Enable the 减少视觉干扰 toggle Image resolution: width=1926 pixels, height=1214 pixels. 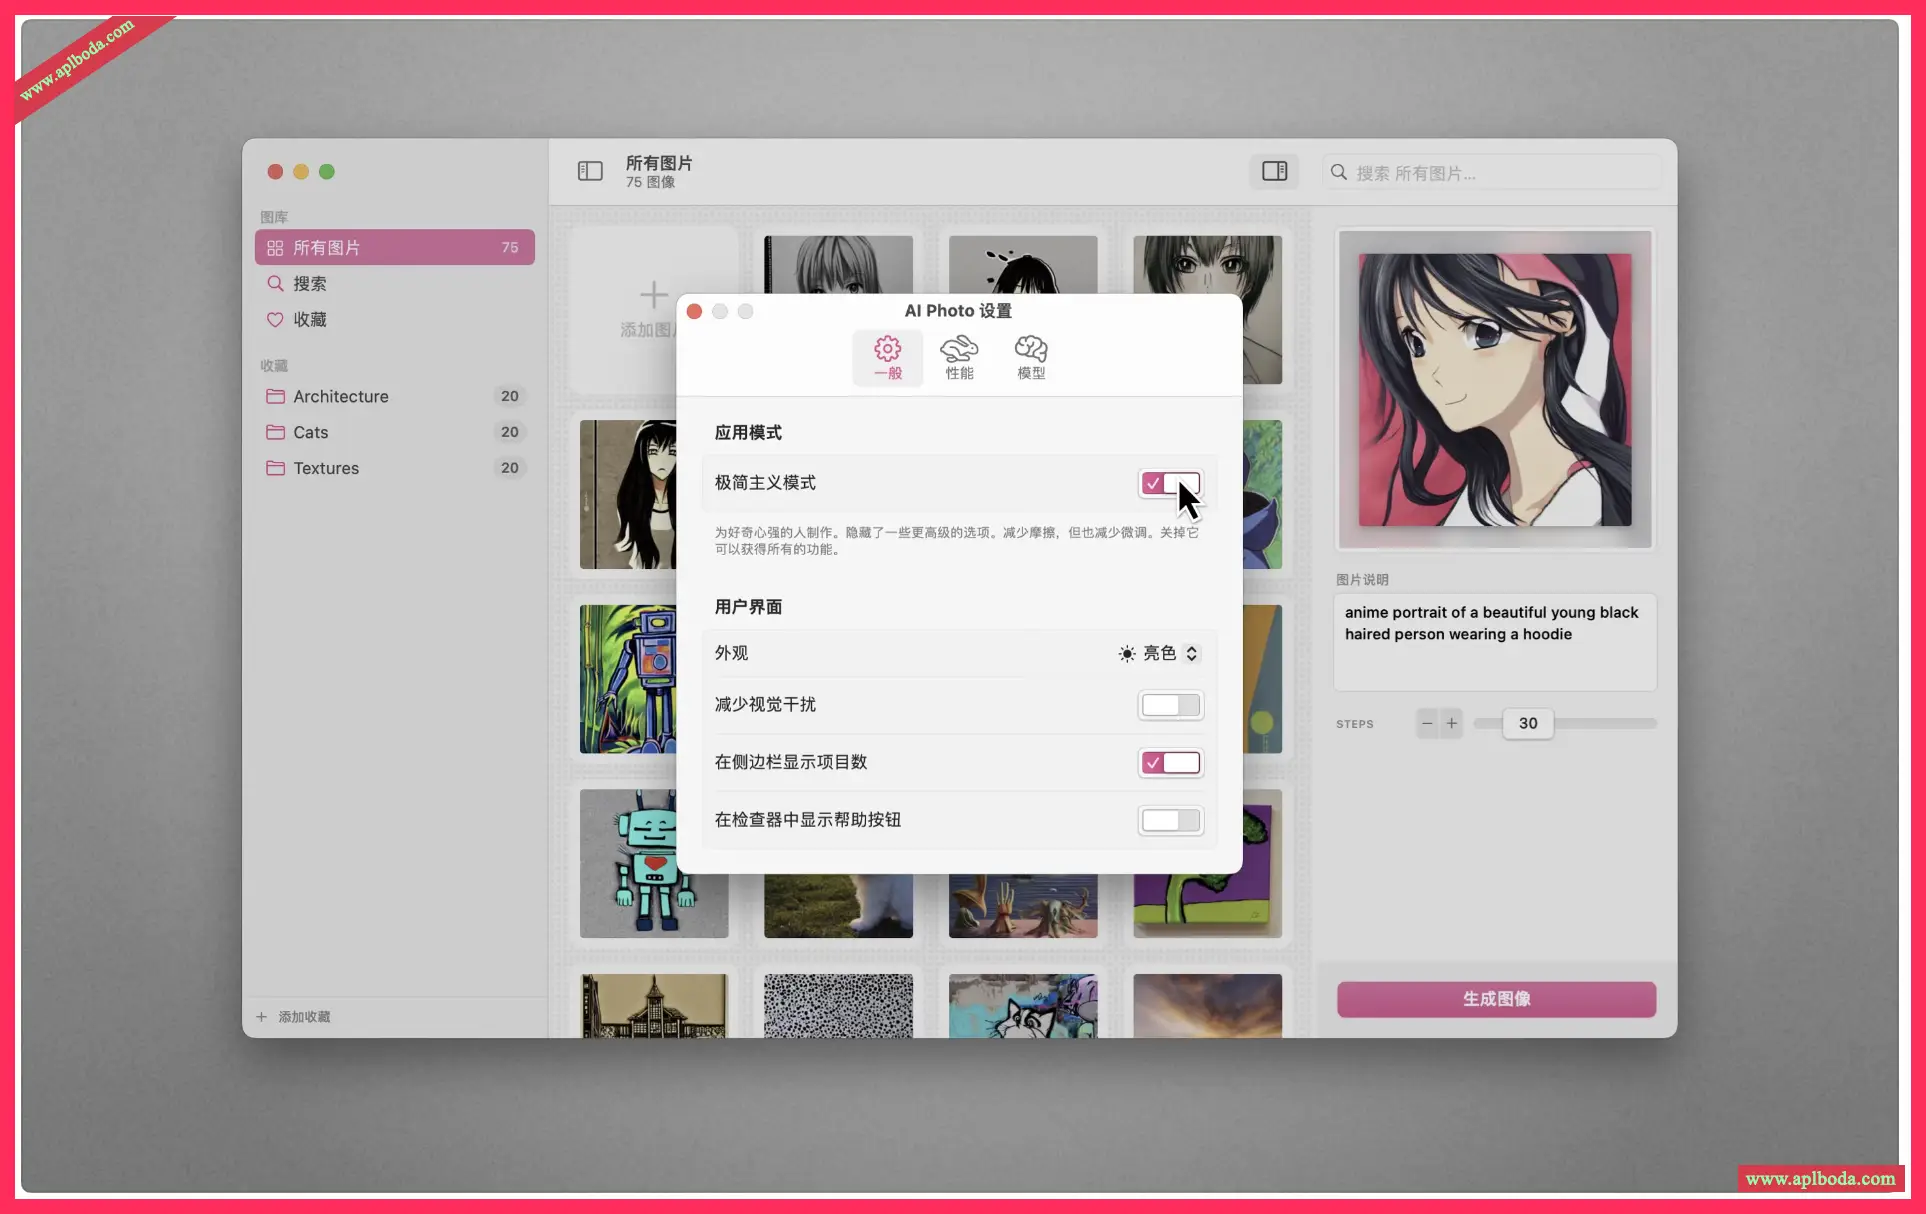(1170, 705)
